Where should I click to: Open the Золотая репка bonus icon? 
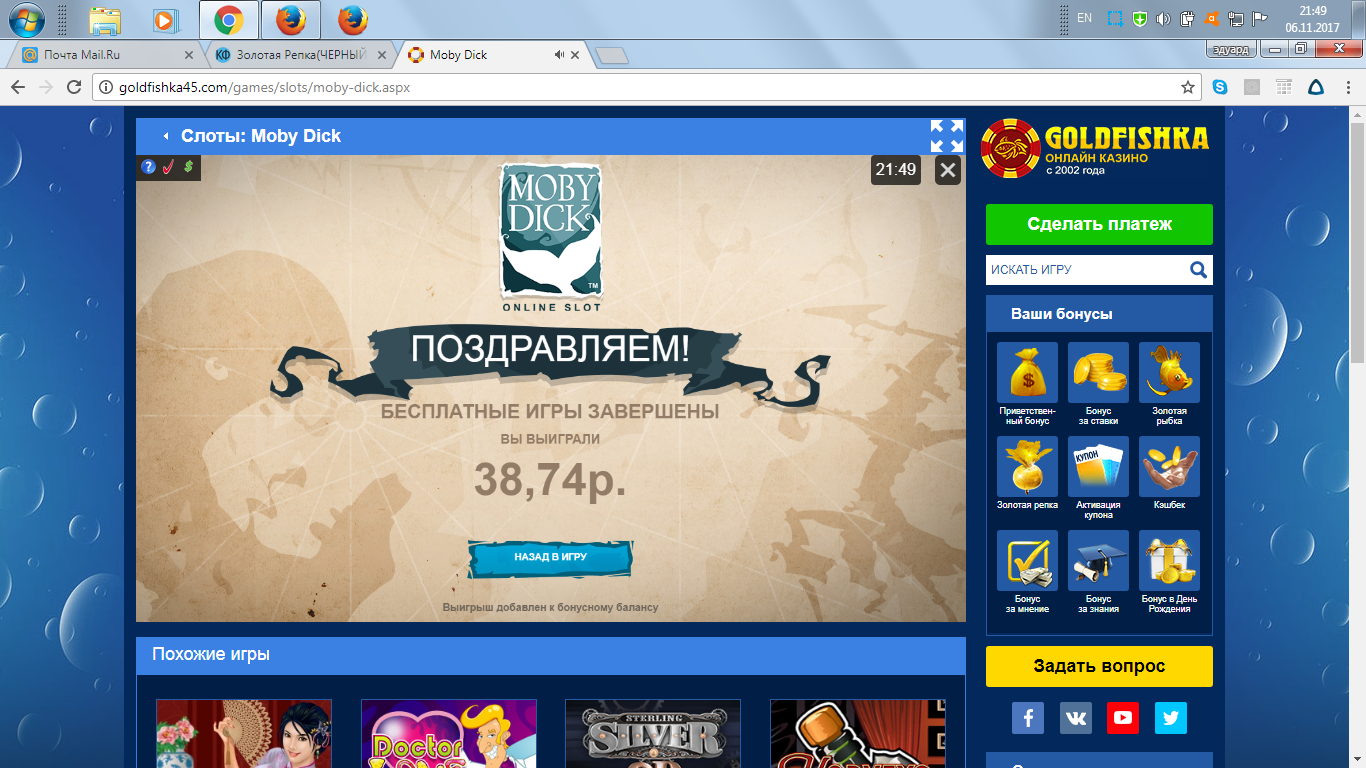click(1027, 467)
